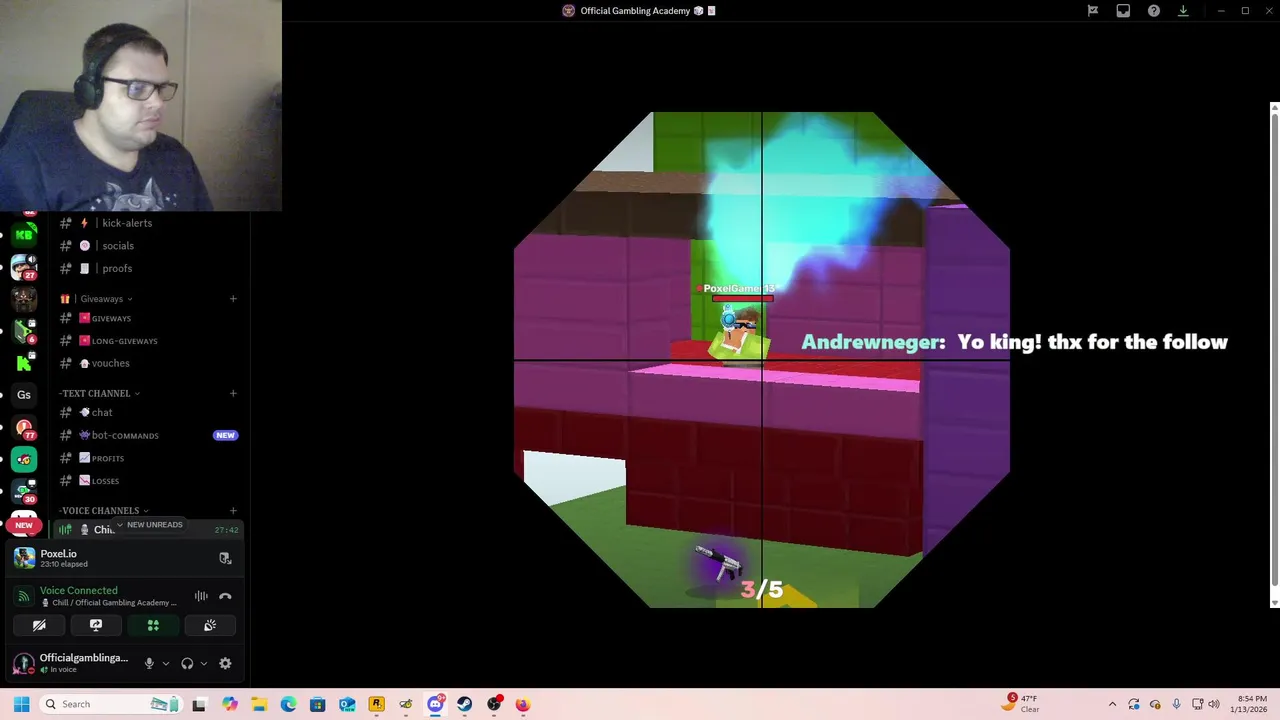Screen dimensions: 1280x720
Task: Show hidden system tray icons
Action: coord(1112,704)
